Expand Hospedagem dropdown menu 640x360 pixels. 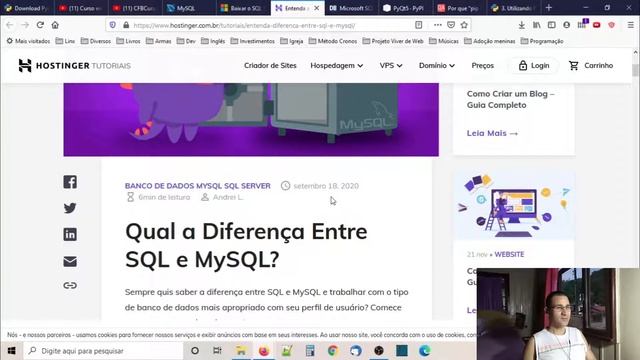tap(337, 65)
